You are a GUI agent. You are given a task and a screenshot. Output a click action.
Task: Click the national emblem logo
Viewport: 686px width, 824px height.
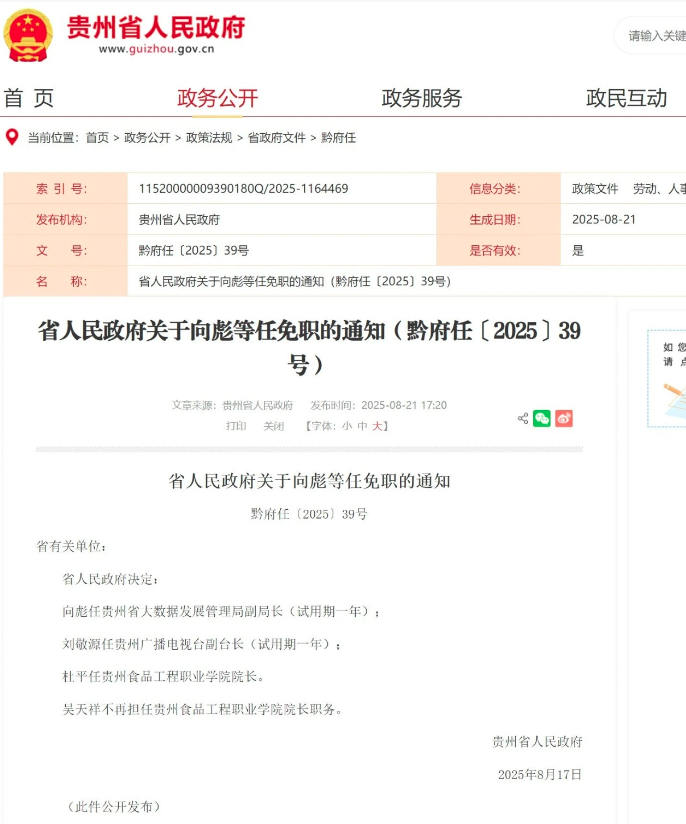click(28, 34)
